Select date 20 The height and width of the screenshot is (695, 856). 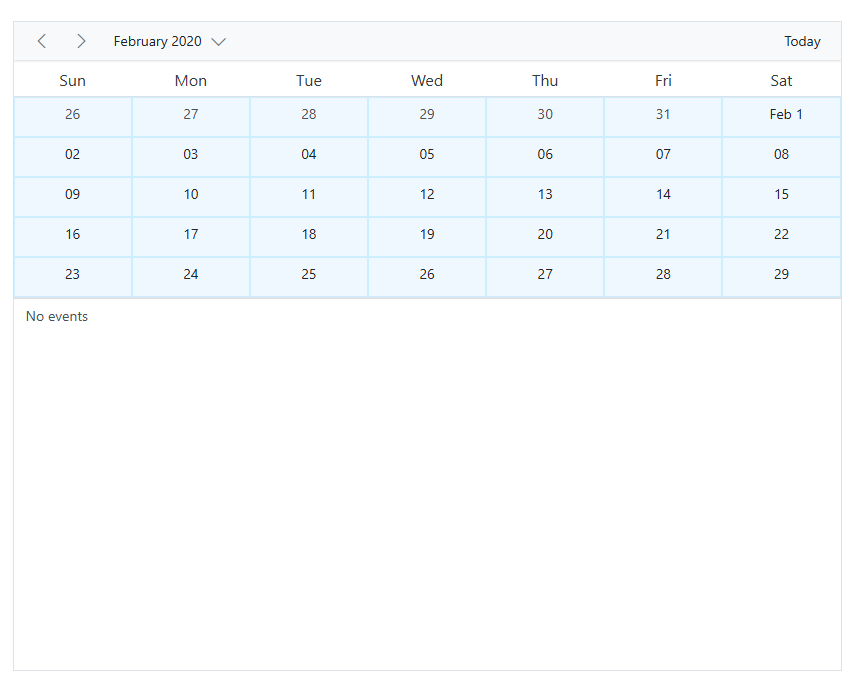coord(545,237)
